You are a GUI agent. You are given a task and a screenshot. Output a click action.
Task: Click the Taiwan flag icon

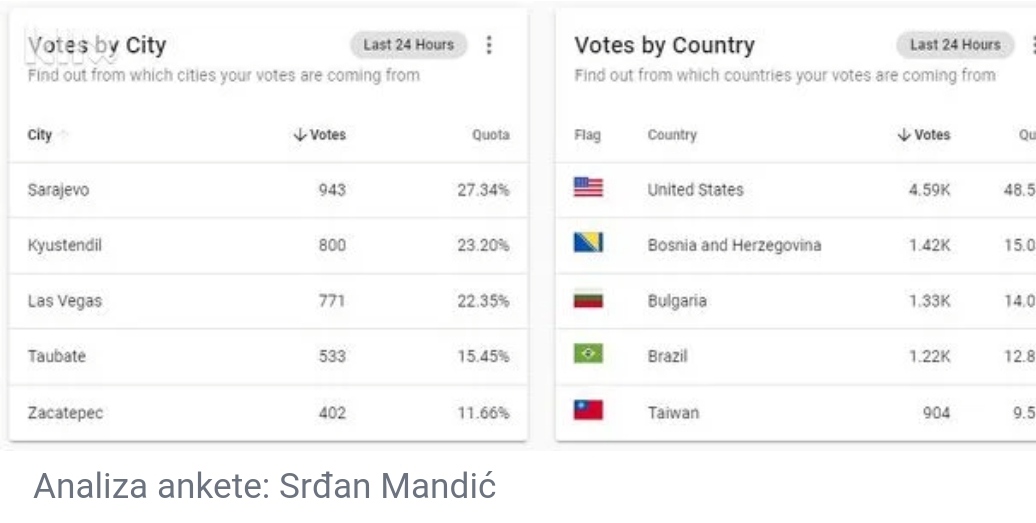(x=588, y=410)
